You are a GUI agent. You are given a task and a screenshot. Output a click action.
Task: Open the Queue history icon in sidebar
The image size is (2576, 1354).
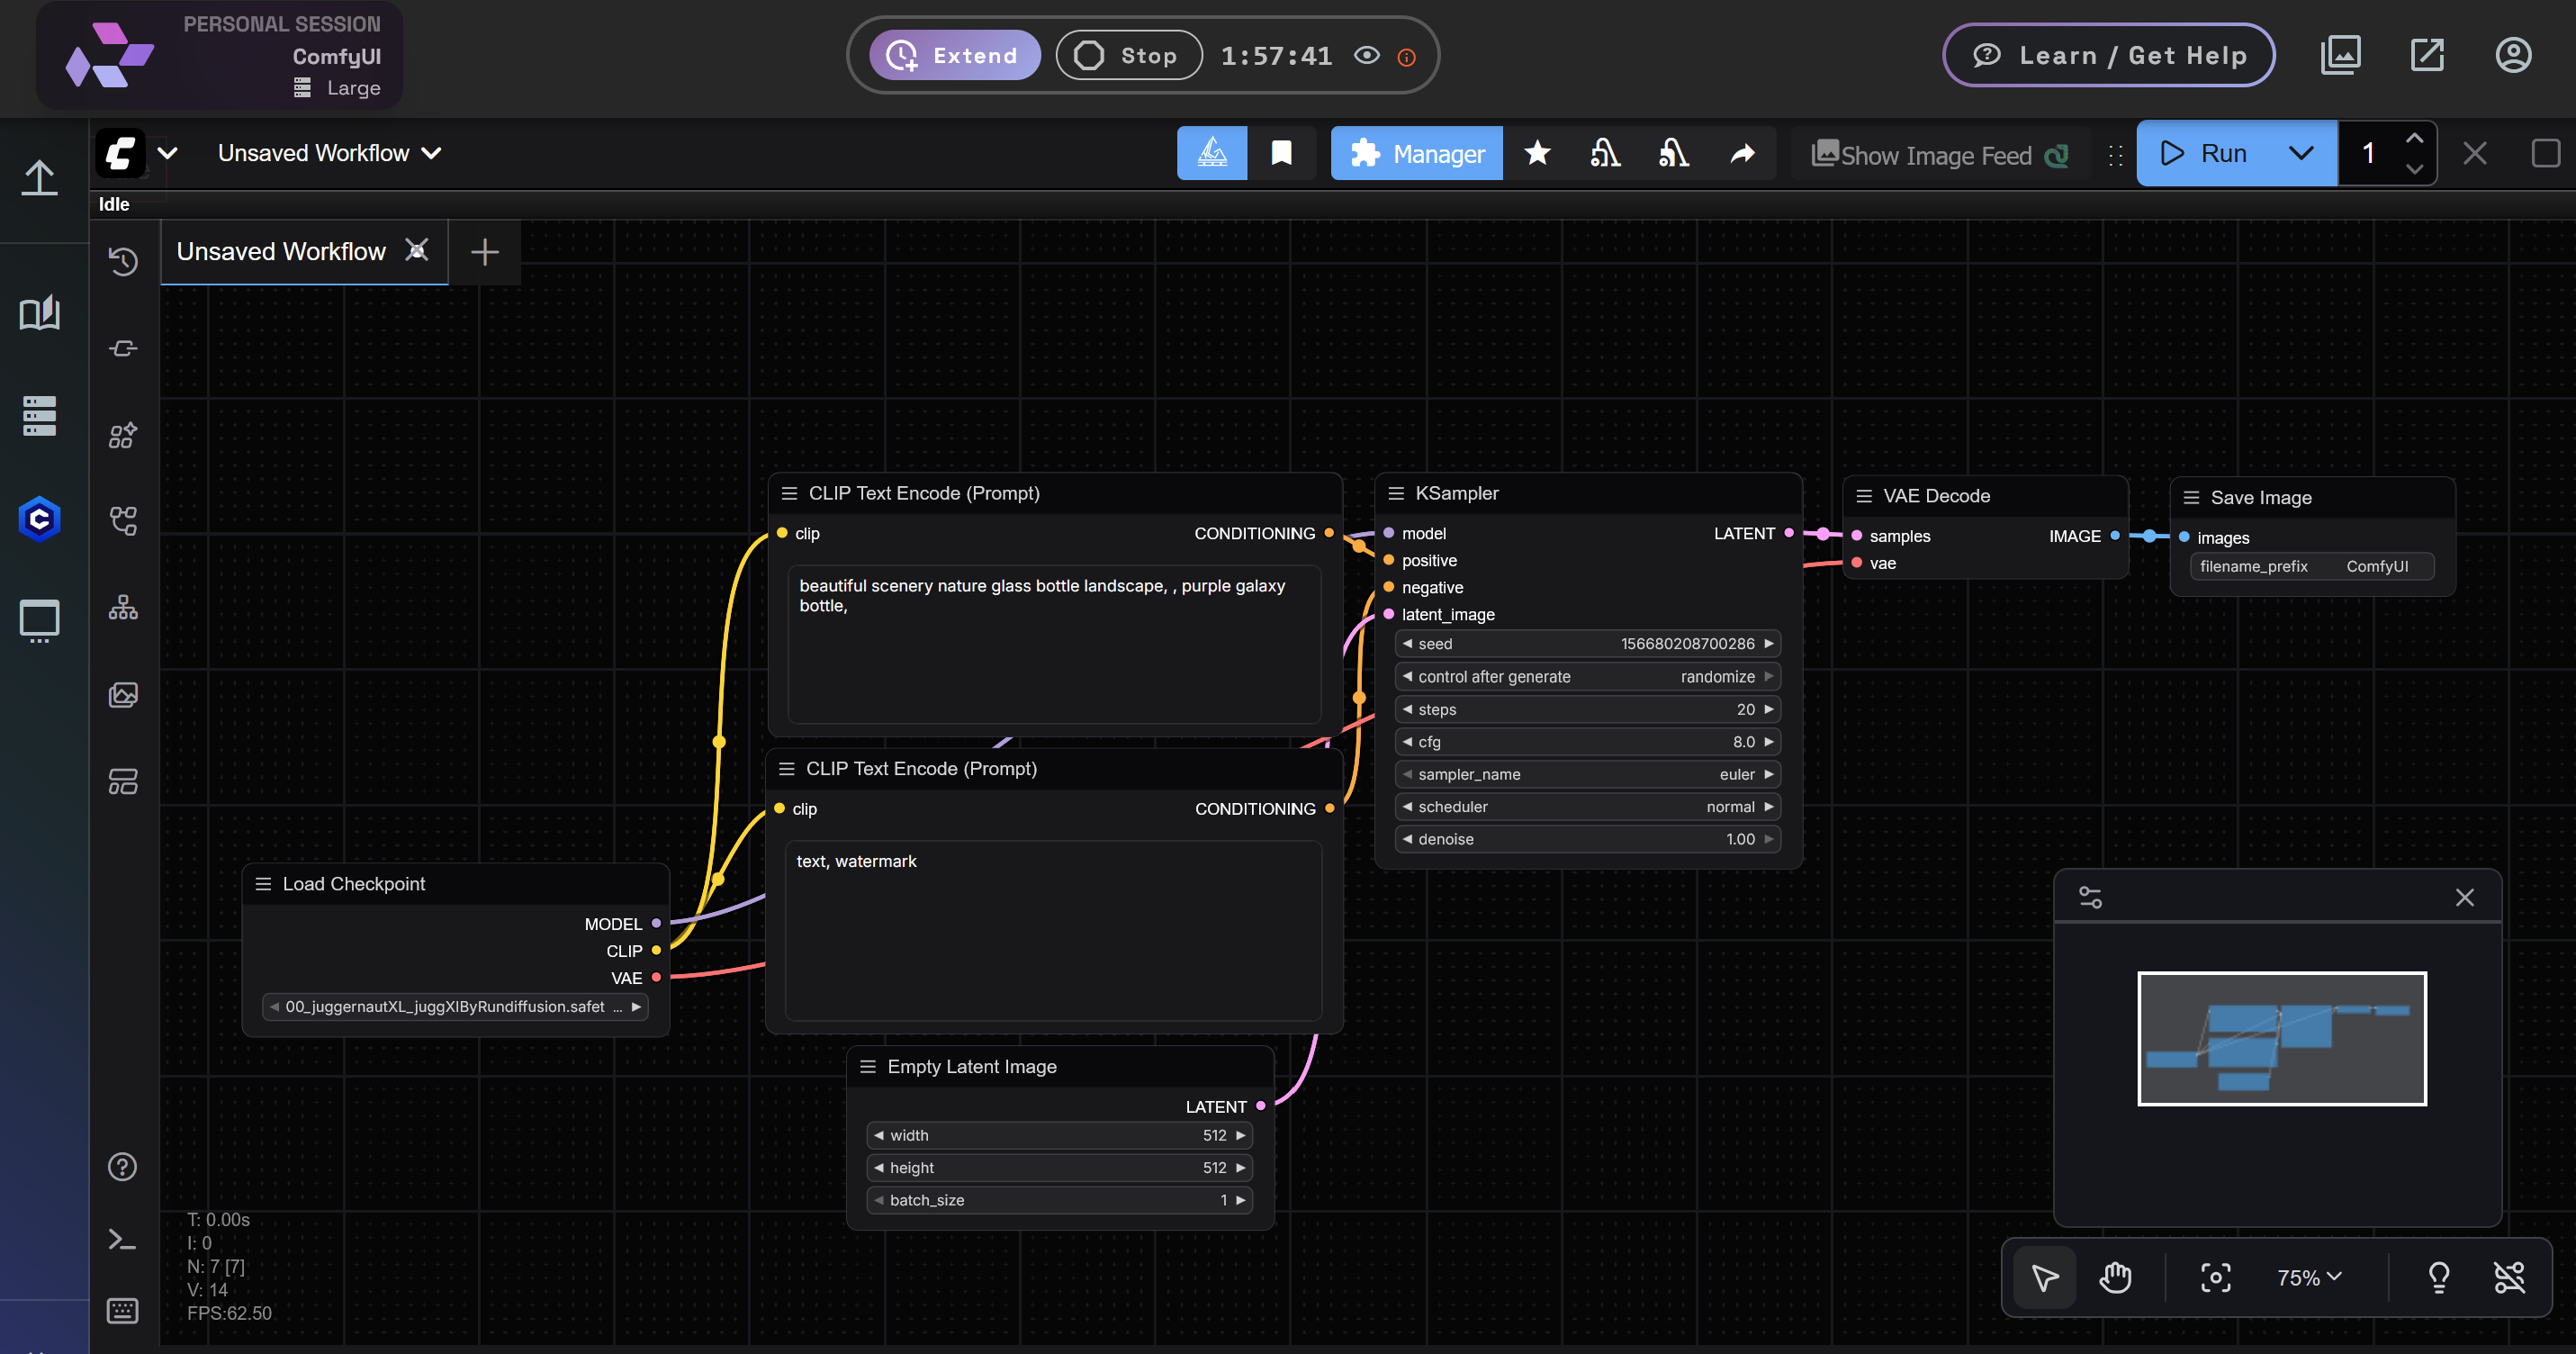(x=123, y=262)
